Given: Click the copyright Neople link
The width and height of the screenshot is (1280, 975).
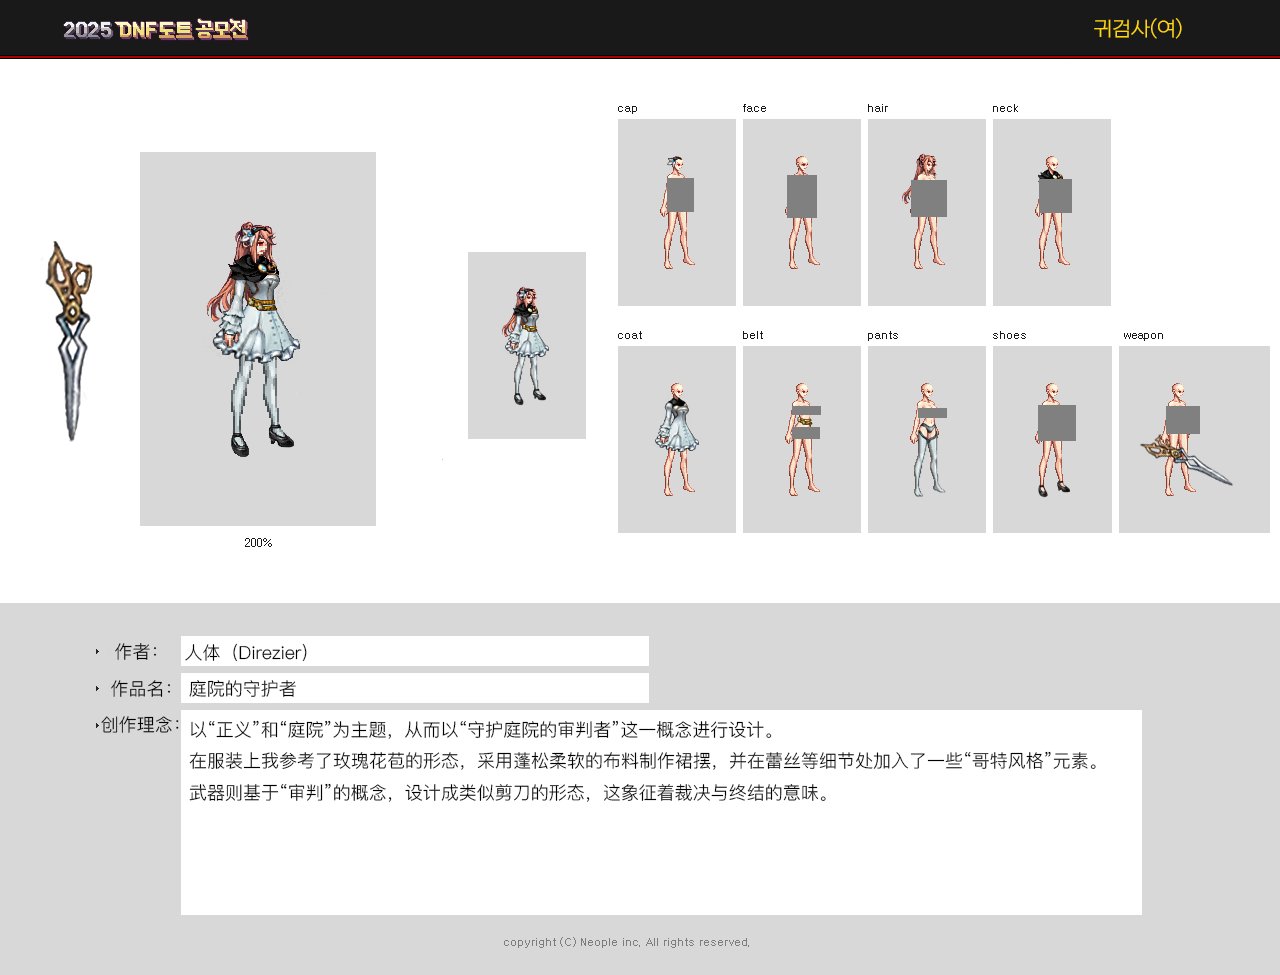Looking at the screenshot, I should coord(627,941).
